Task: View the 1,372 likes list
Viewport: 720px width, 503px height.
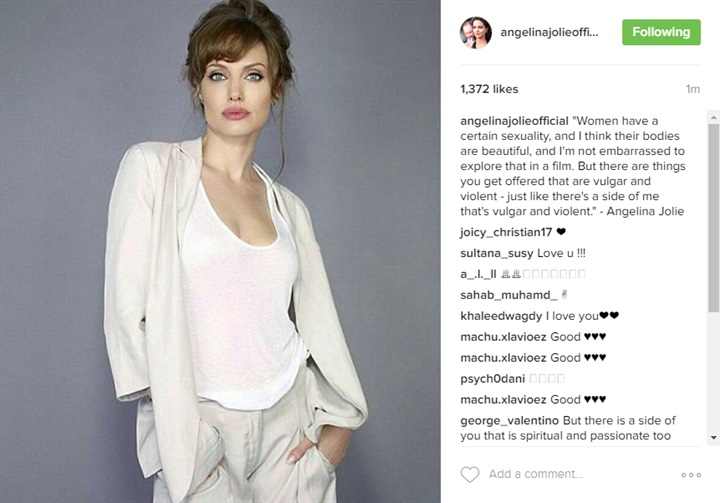Action: 489,89
